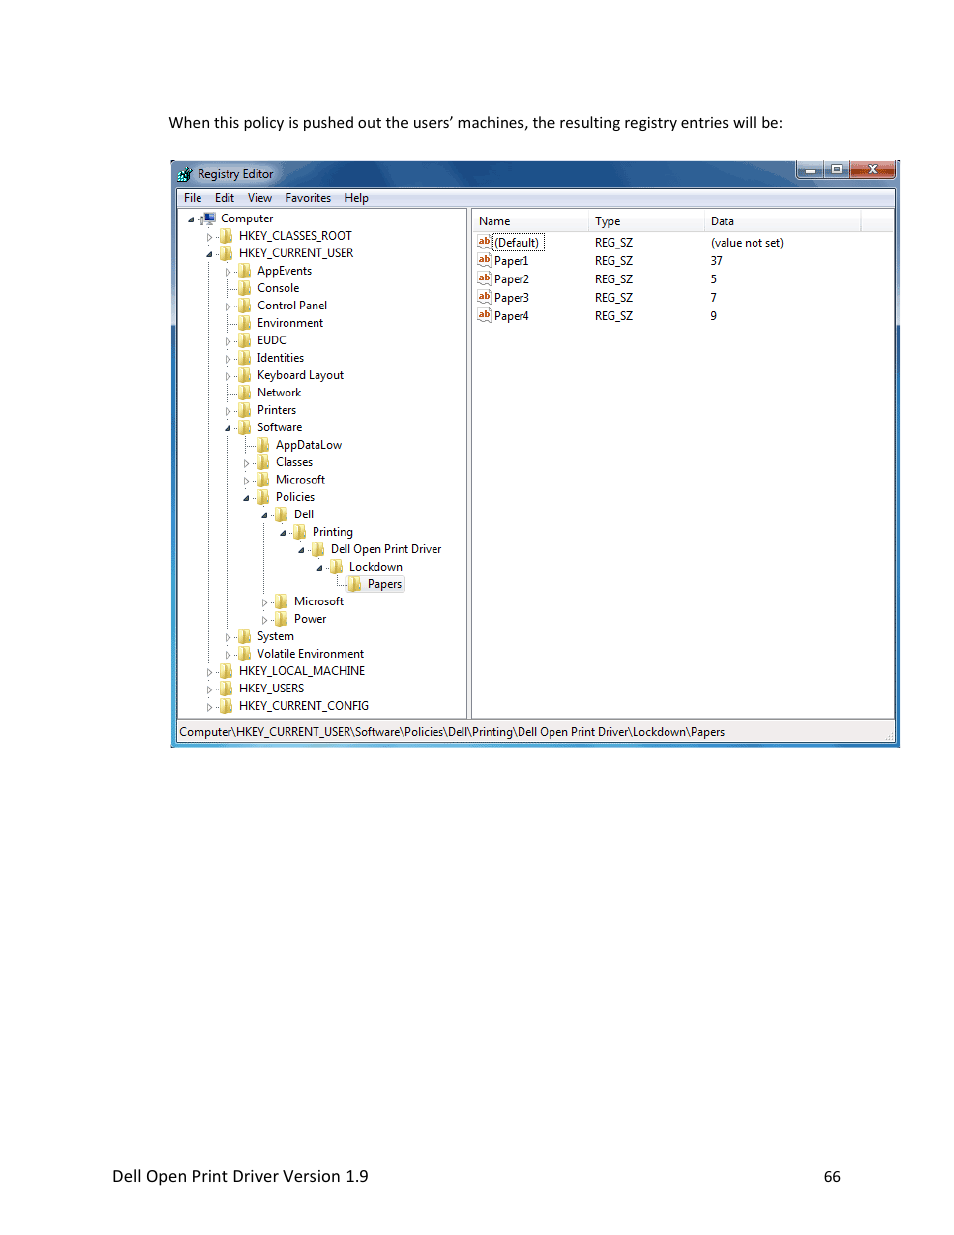
Task: Click the Printers folder icon
Action: click(x=244, y=410)
